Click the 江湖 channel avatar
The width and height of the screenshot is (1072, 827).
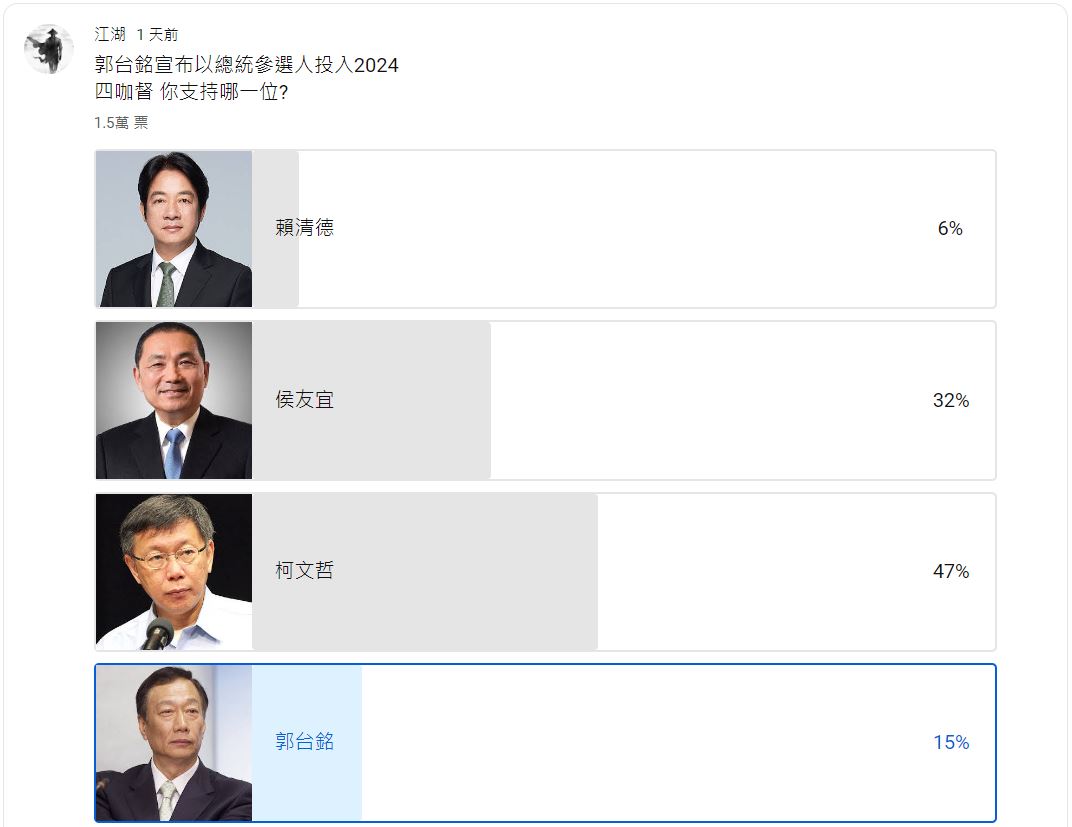coord(48,49)
